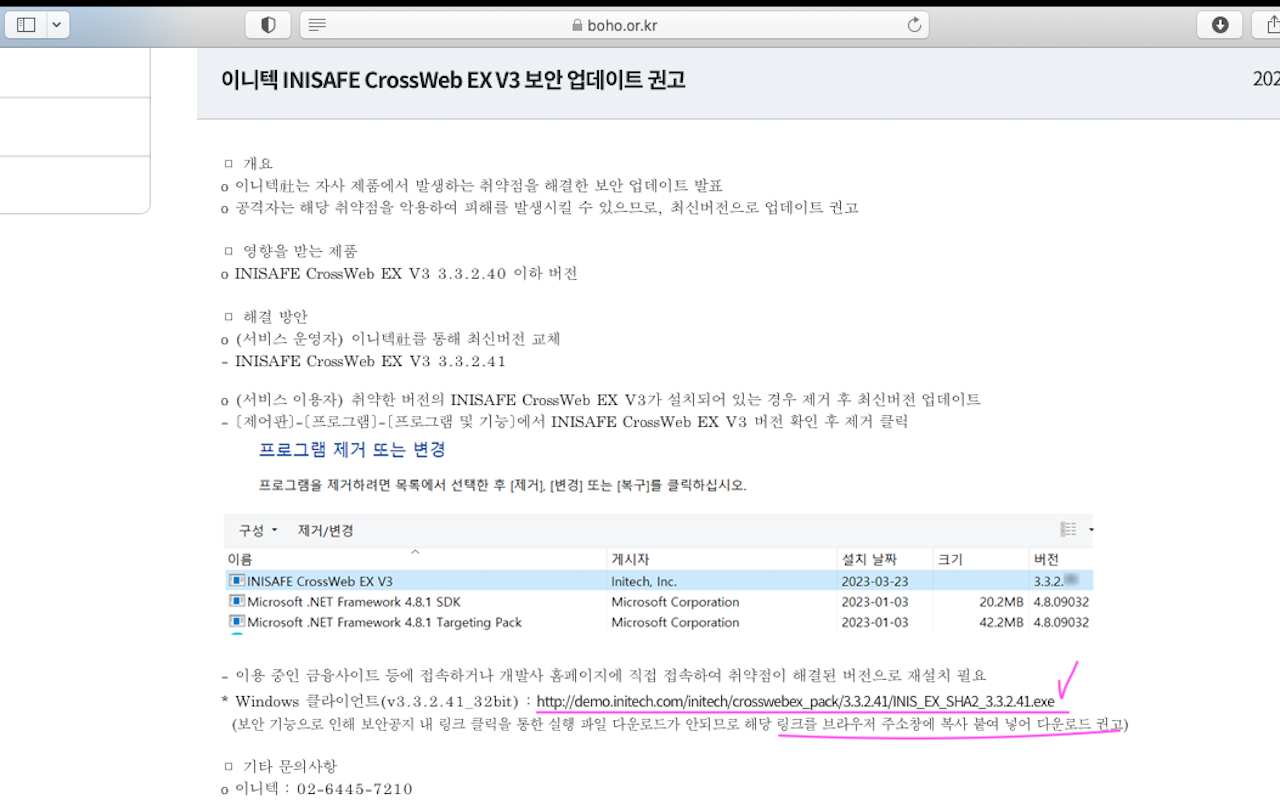Select the Microsoft .NET Framework 4.8.1 SDK row
This screenshot has width=1280, height=800.
pos(659,602)
